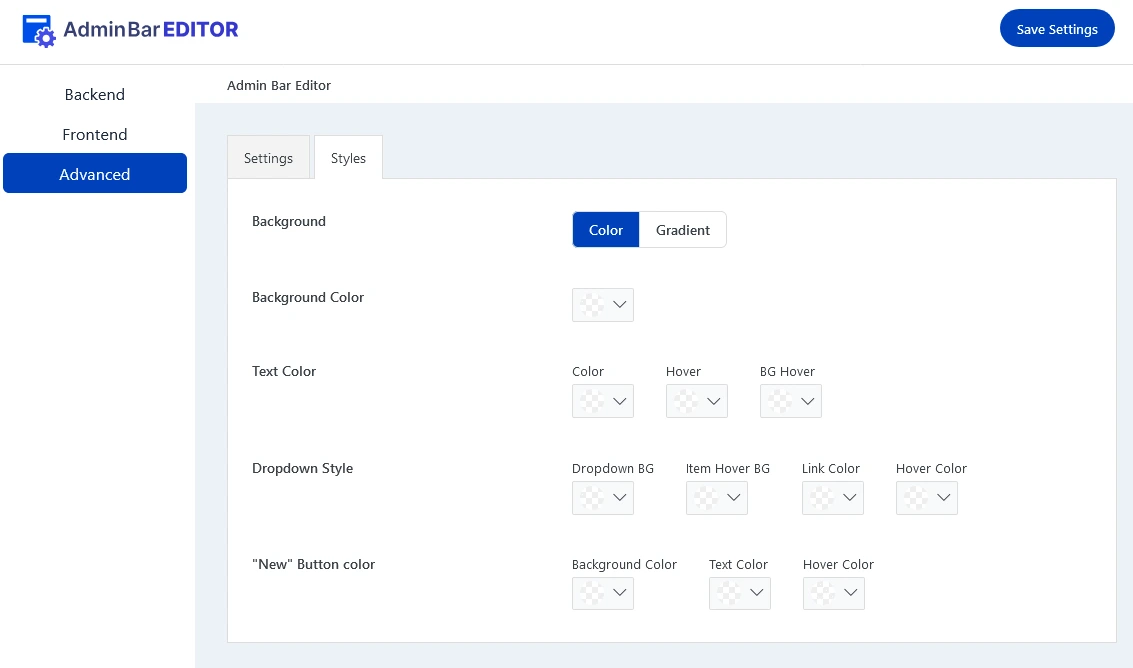This screenshot has width=1133, height=668.
Task: Open New Button Background Color swatch
Action: click(592, 593)
